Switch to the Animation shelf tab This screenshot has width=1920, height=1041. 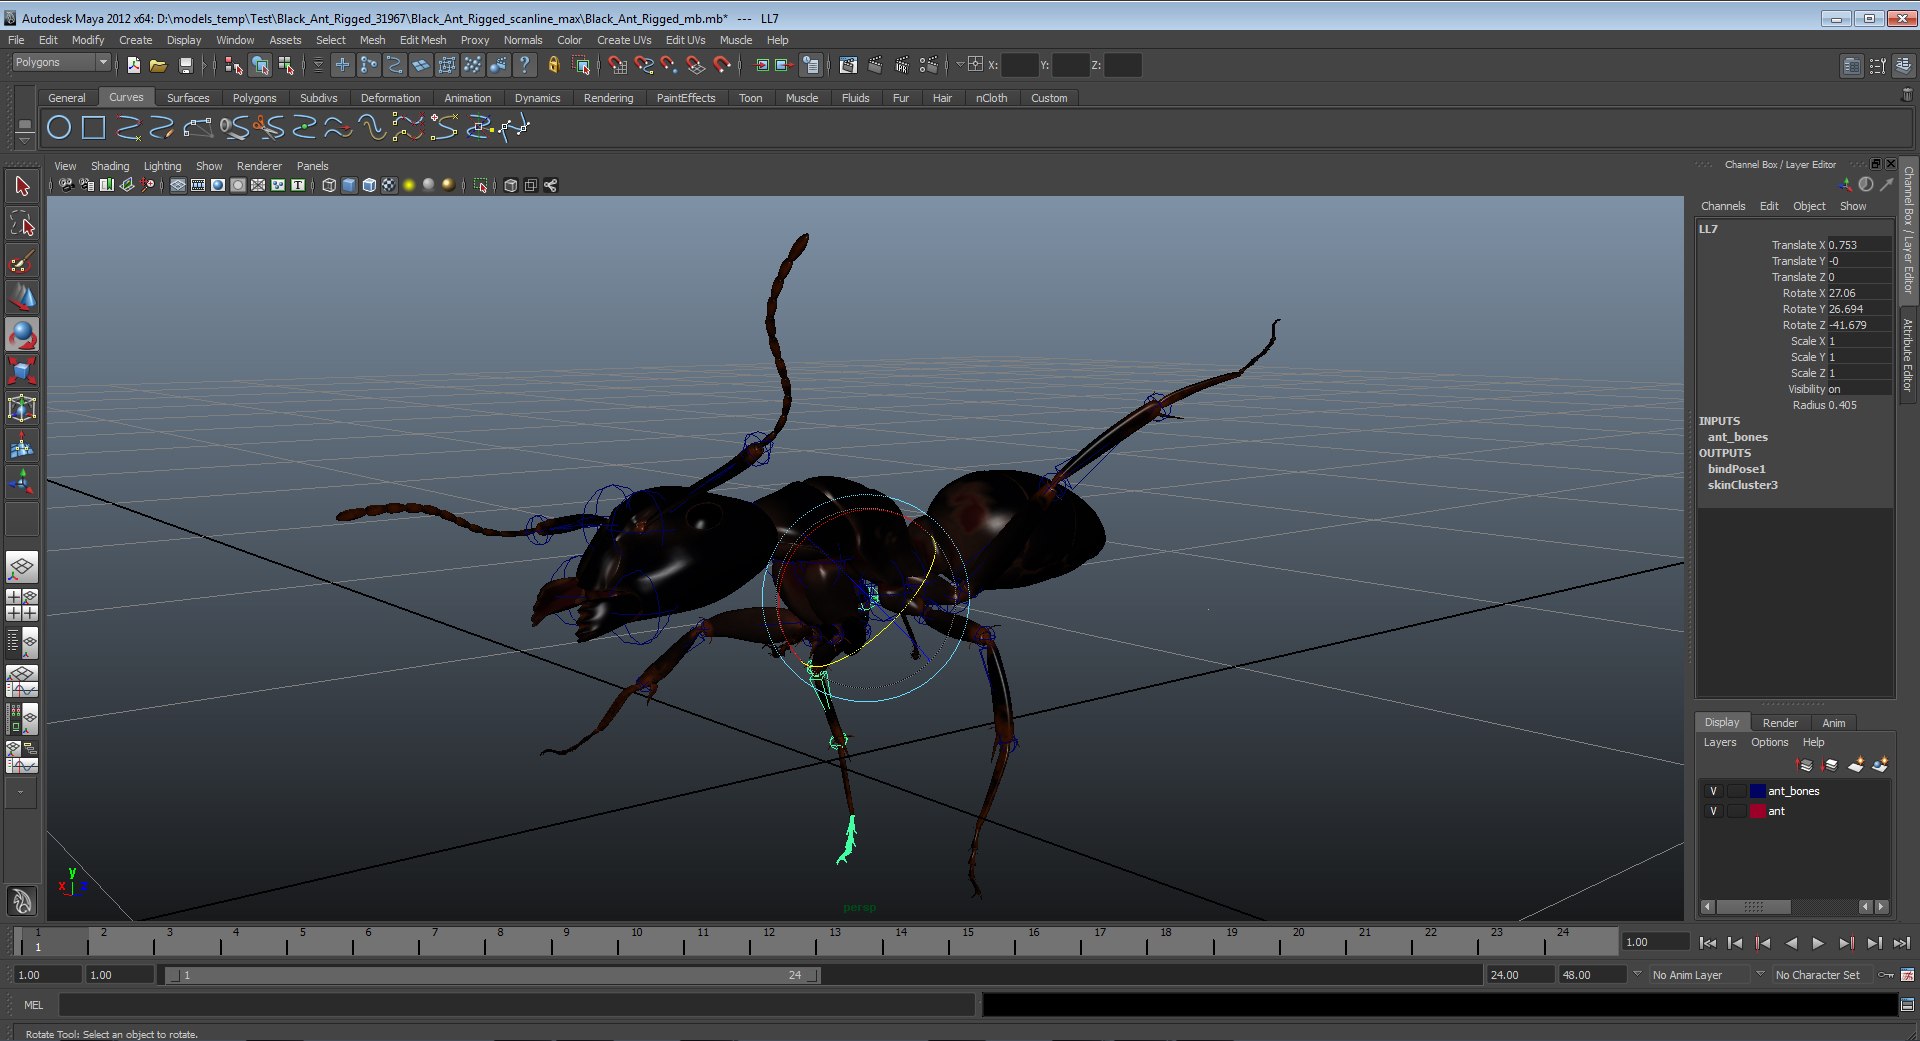tap(467, 98)
